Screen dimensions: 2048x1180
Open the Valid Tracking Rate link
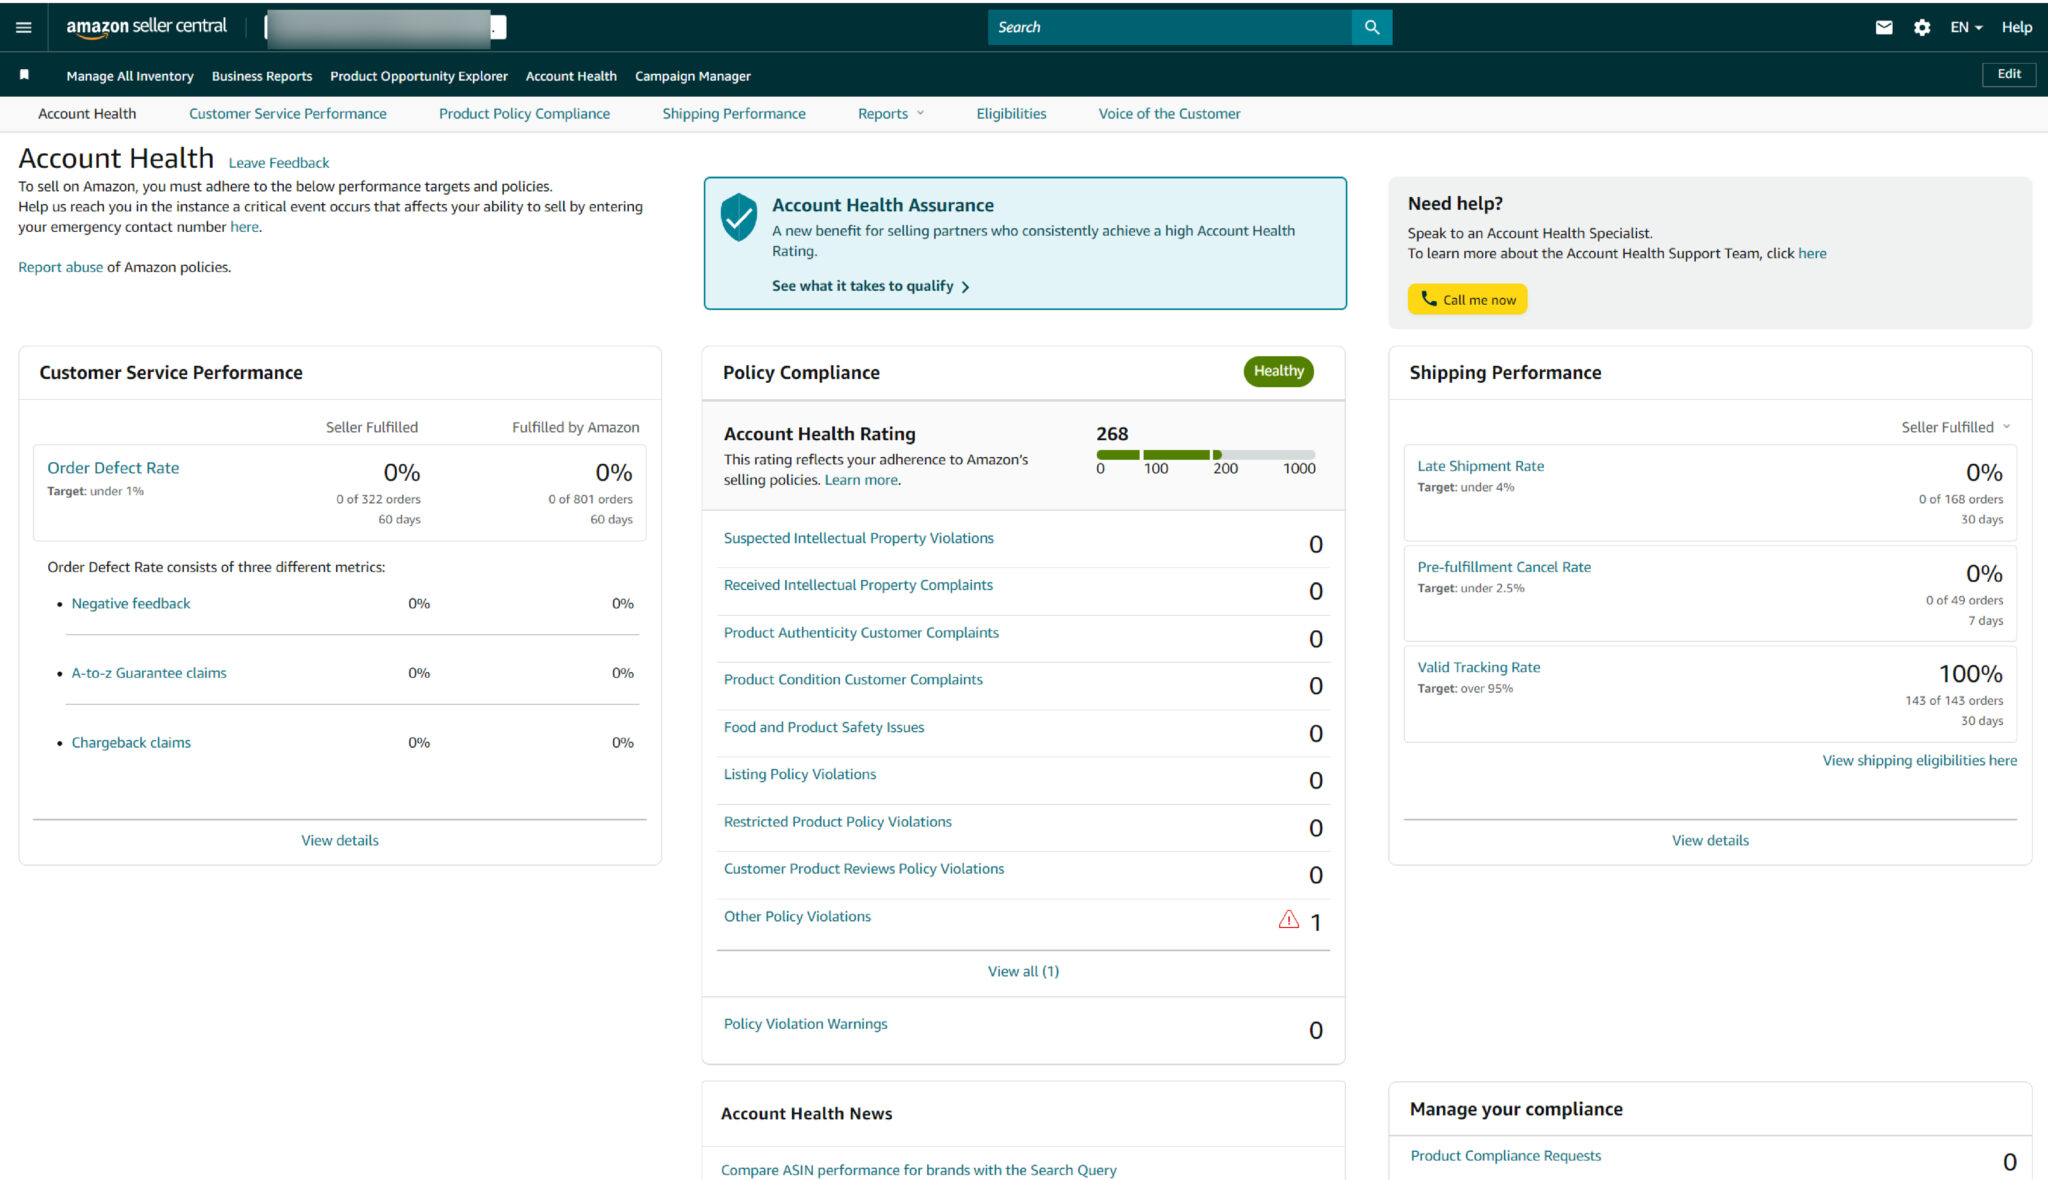click(1478, 667)
